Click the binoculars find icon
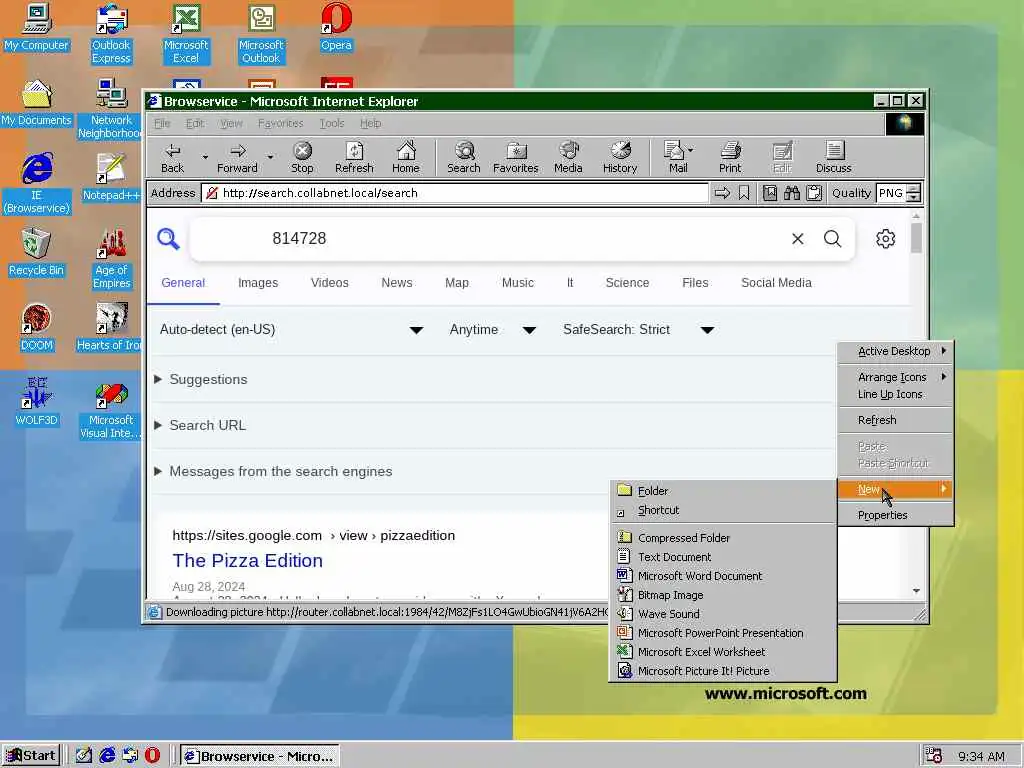The height and width of the screenshot is (768, 1024). point(792,193)
